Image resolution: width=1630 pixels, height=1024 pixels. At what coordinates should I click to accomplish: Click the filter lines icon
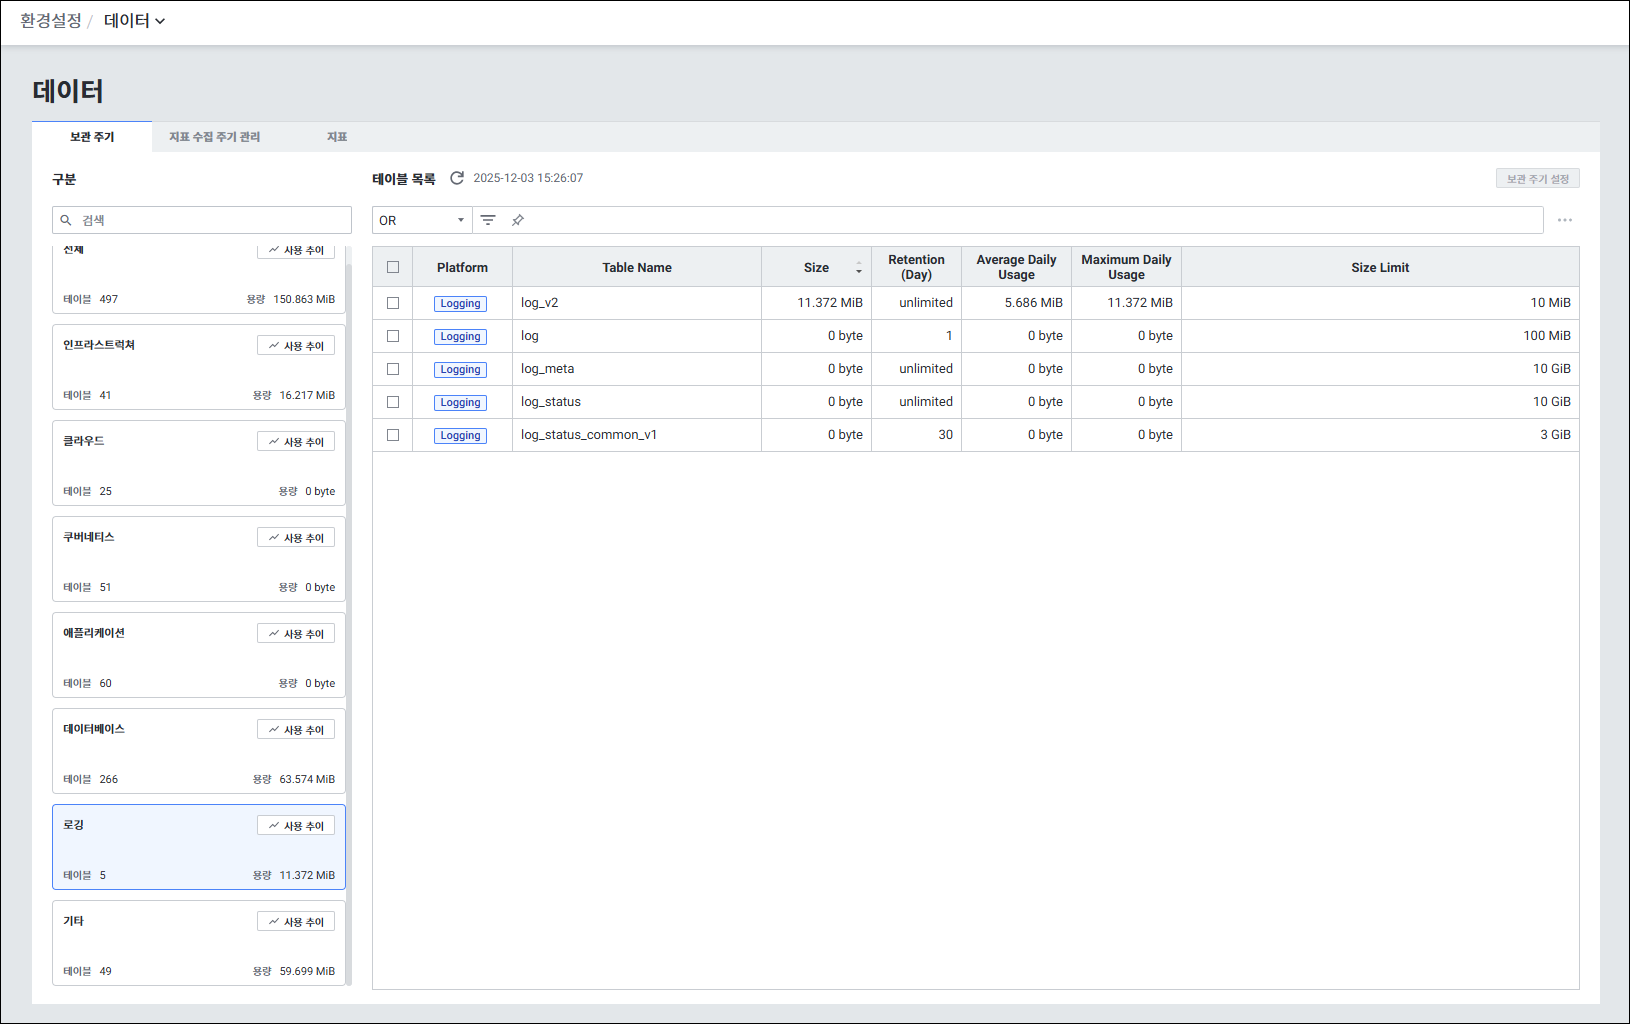tap(488, 220)
